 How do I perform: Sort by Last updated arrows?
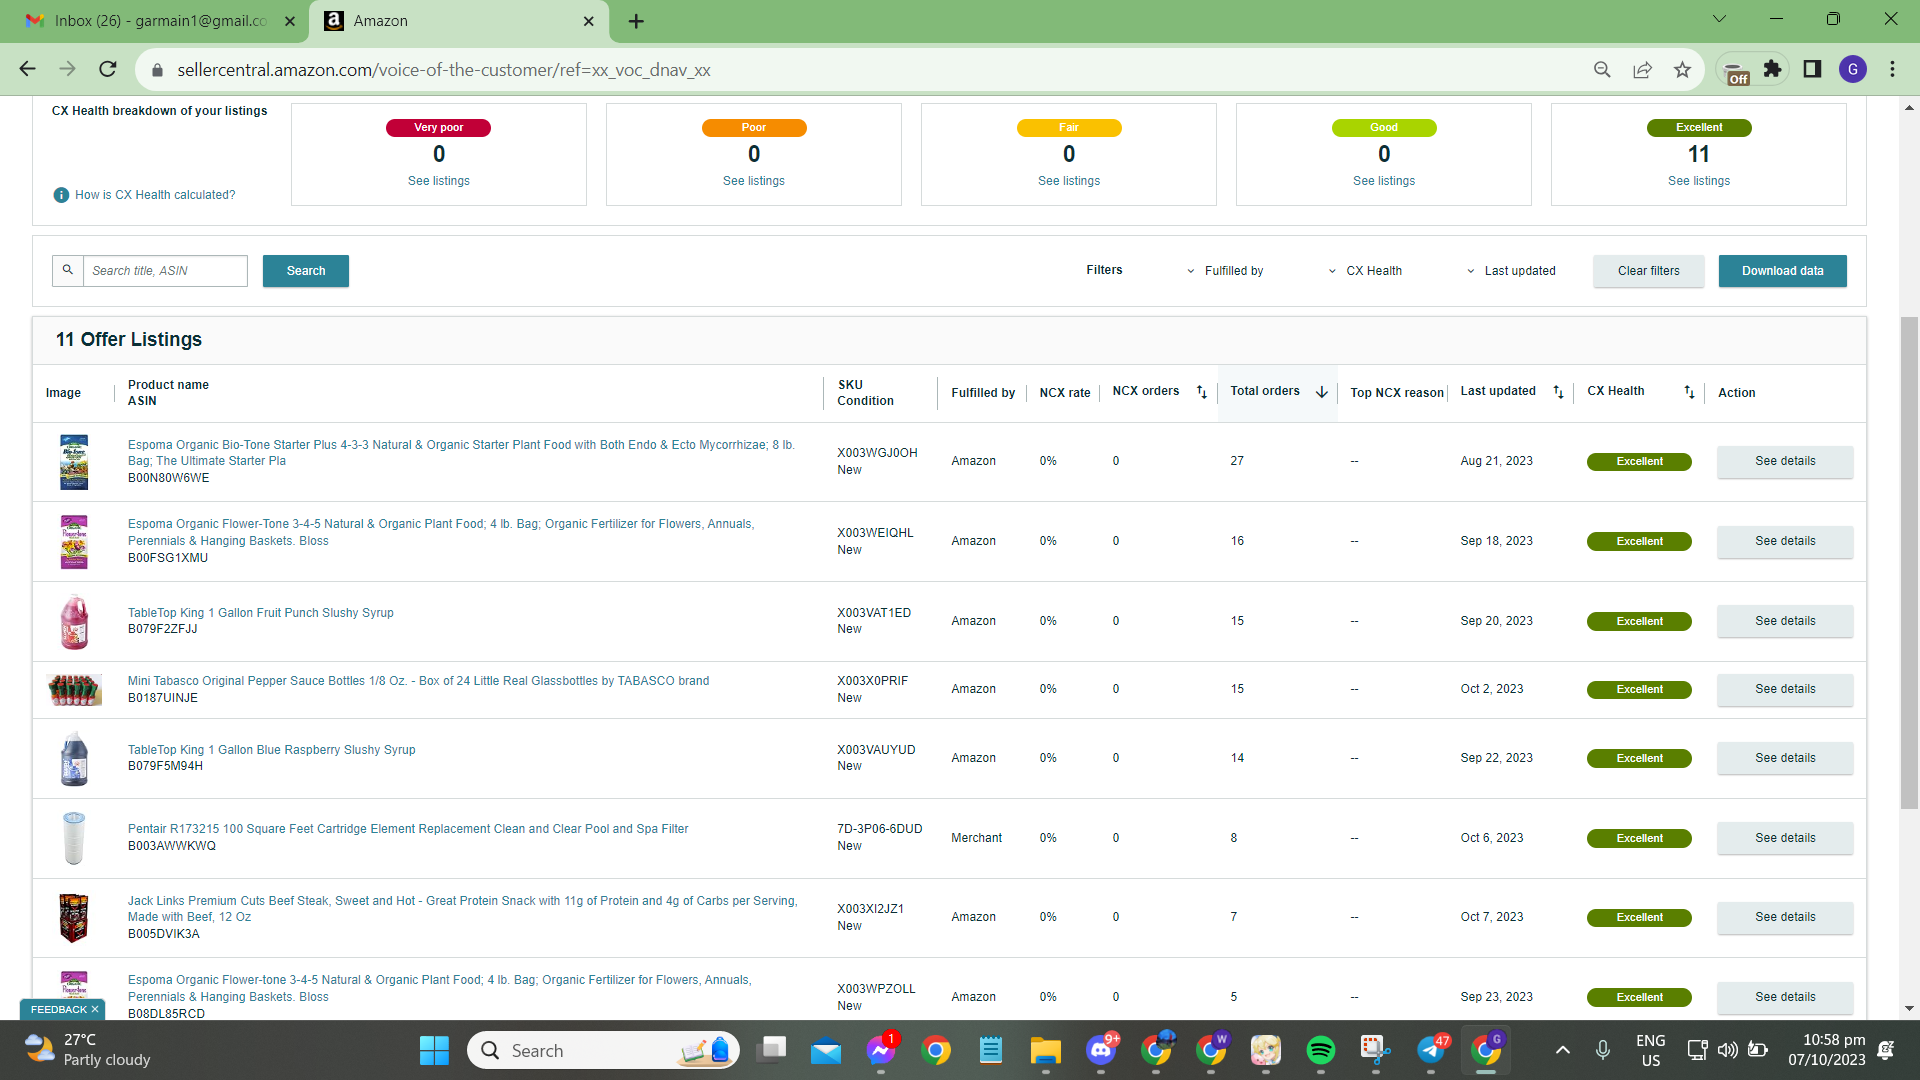[1558, 392]
